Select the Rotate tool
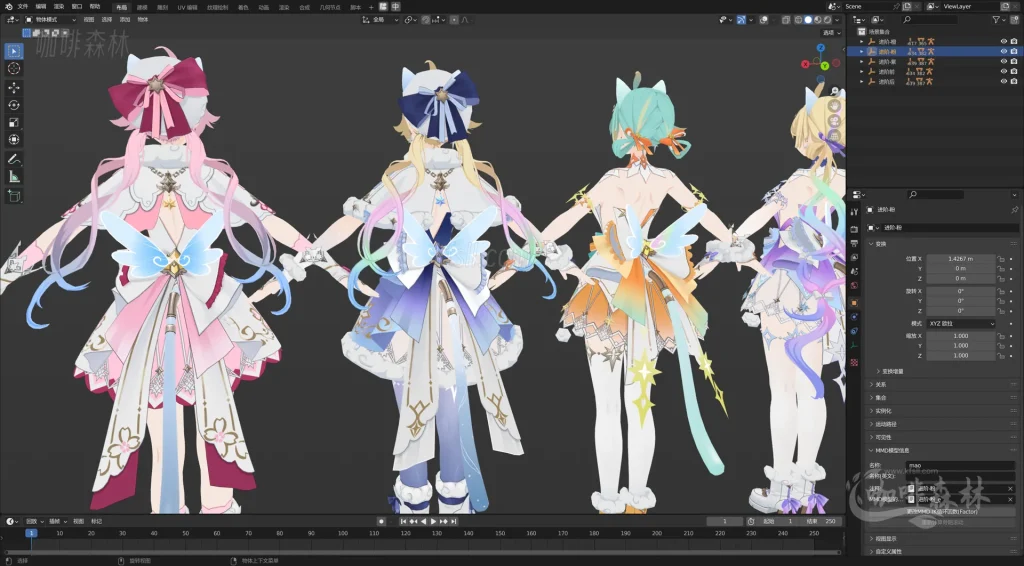The width and height of the screenshot is (1024, 566). point(14,105)
